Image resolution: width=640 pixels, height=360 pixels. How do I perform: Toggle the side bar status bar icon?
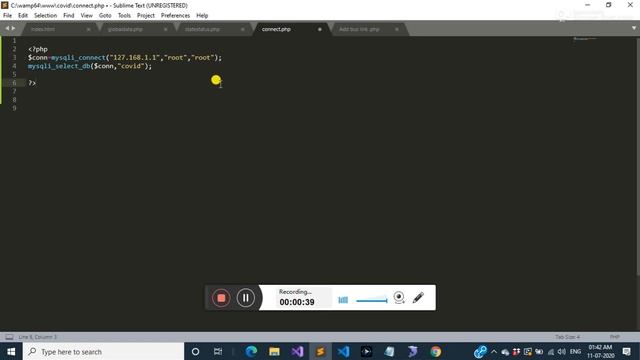point(9,337)
